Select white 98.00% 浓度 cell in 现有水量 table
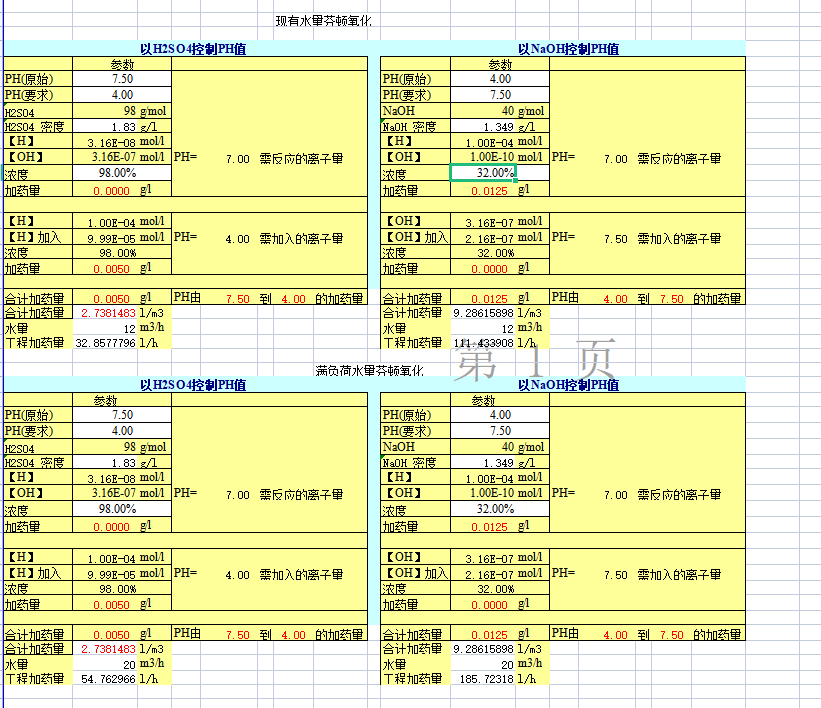Image resolution: width=821 pixels, height=708 pixels. (122, 173)
